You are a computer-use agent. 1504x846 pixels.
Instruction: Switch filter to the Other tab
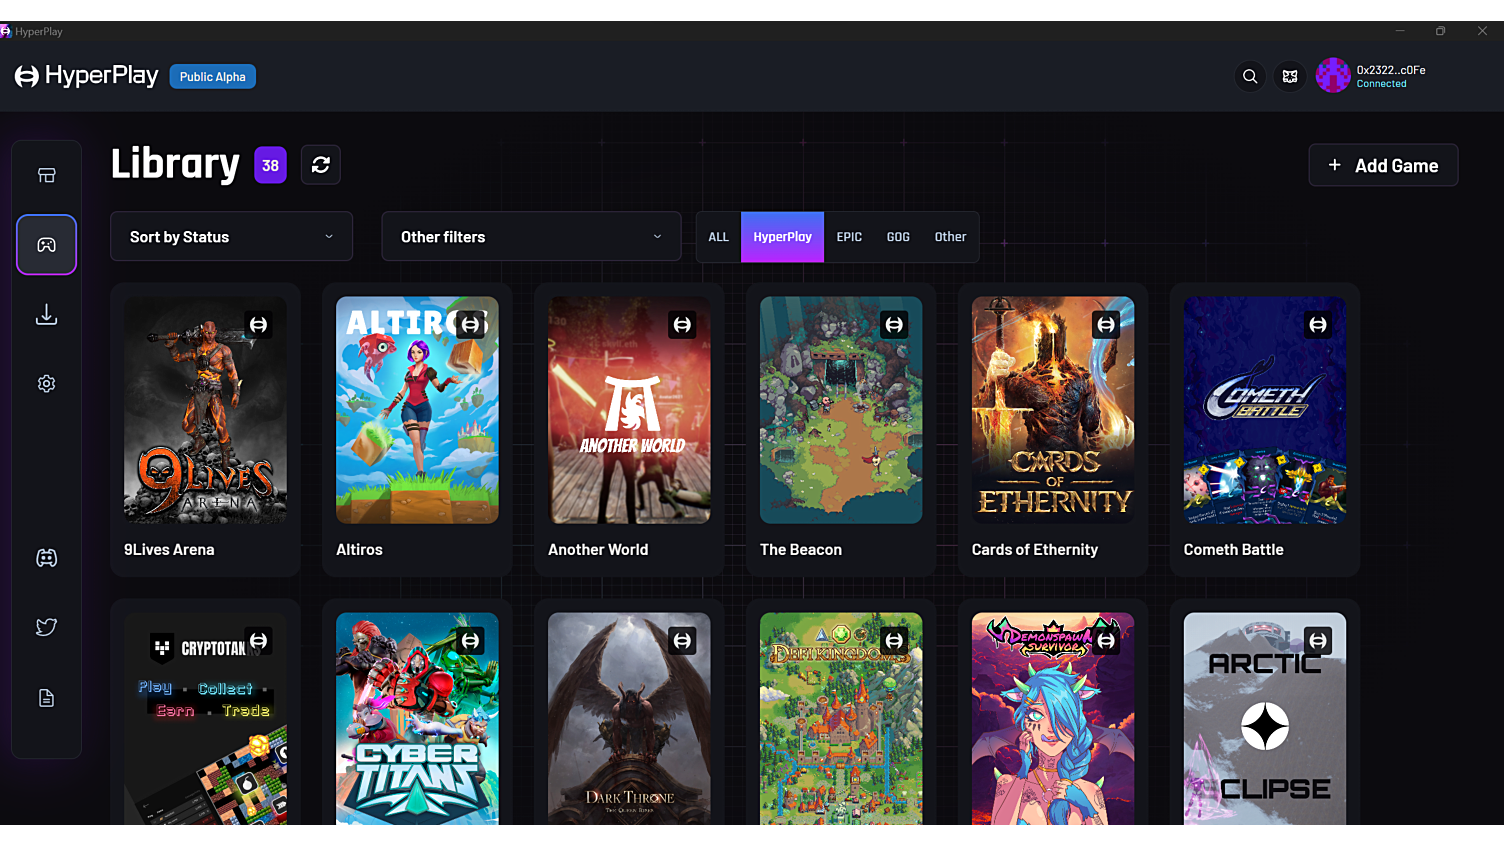pyautogui.click(x=950, y=237)
